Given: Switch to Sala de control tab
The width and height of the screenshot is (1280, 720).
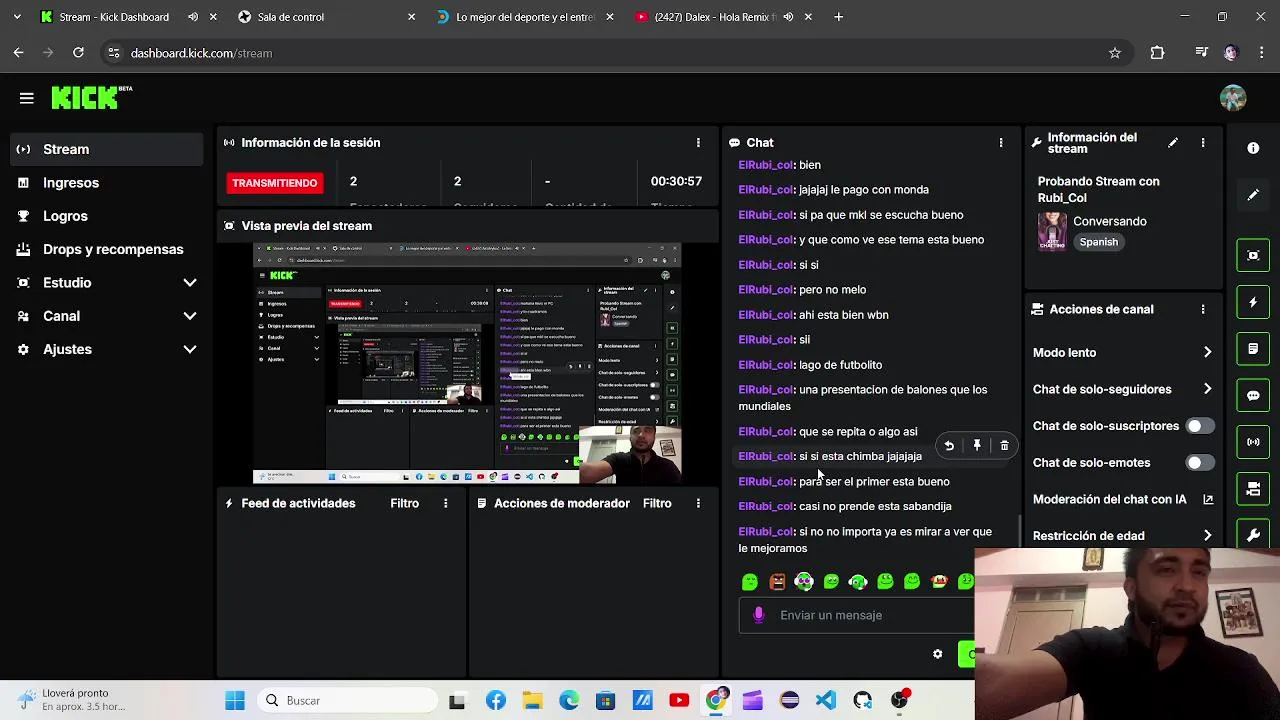Looking at the screenshot, I should (x=327, y=17).
